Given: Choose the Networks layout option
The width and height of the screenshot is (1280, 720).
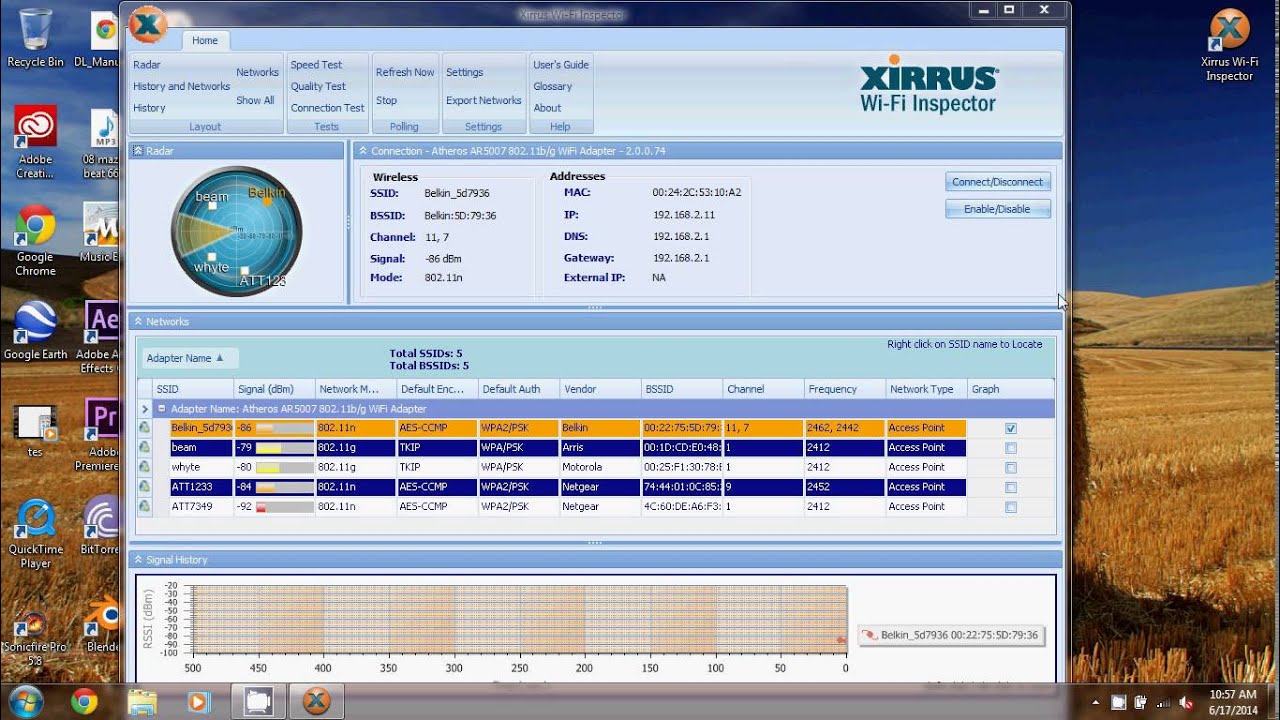Looking at the screenshot, I should (257, 72).
